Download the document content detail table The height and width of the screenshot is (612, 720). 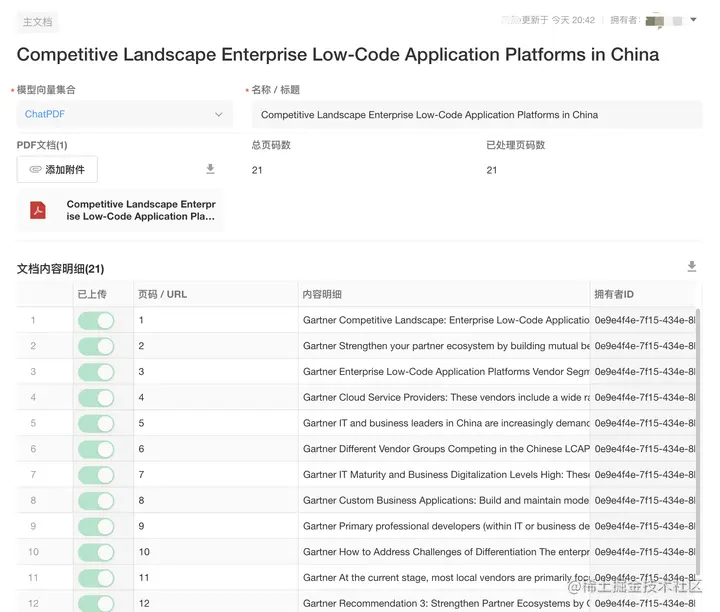coord(692,266)
